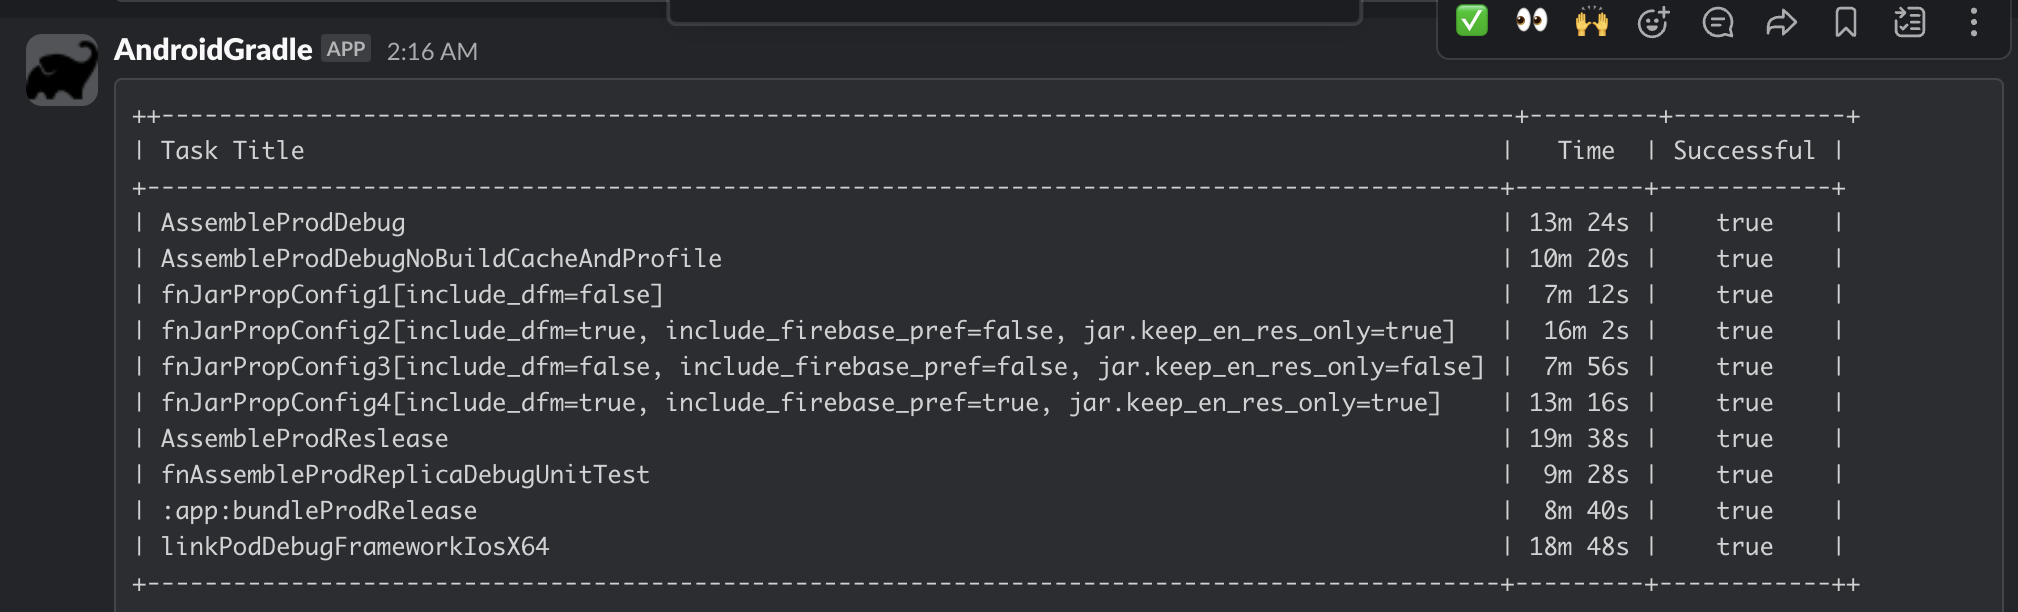Click the Task Title column header

[x=232, y=150]
